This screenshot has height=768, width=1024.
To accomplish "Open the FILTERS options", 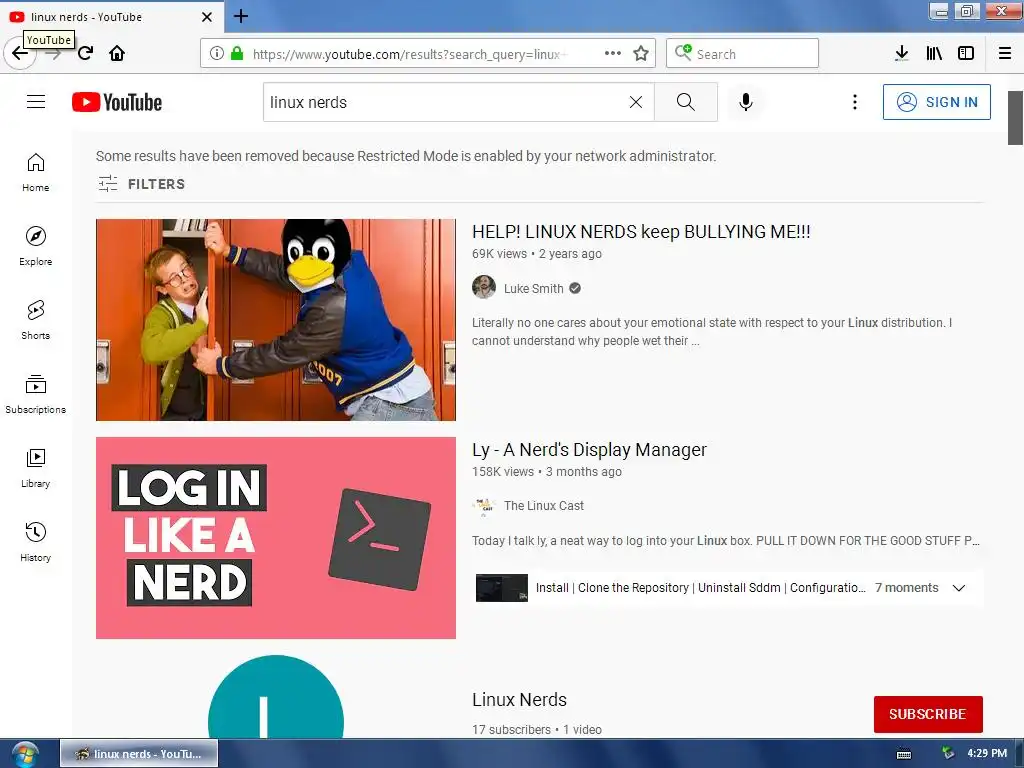I will coord(141,184).
